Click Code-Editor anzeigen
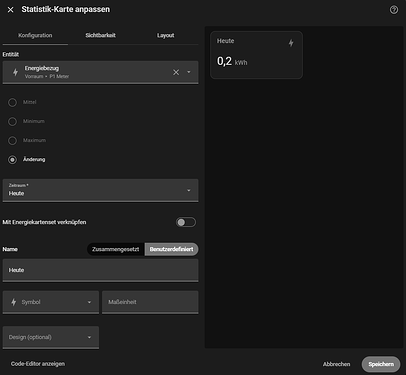Image resolution: width=406 pixels, height=375 pixels. coord(38,364)
